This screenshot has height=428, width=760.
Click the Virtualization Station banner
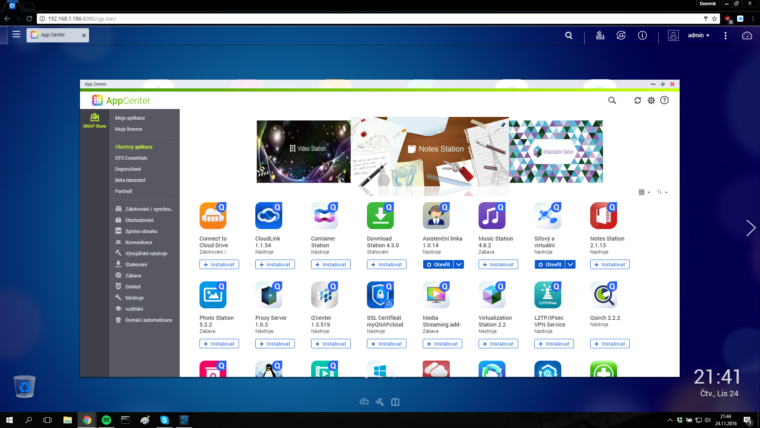556,151
